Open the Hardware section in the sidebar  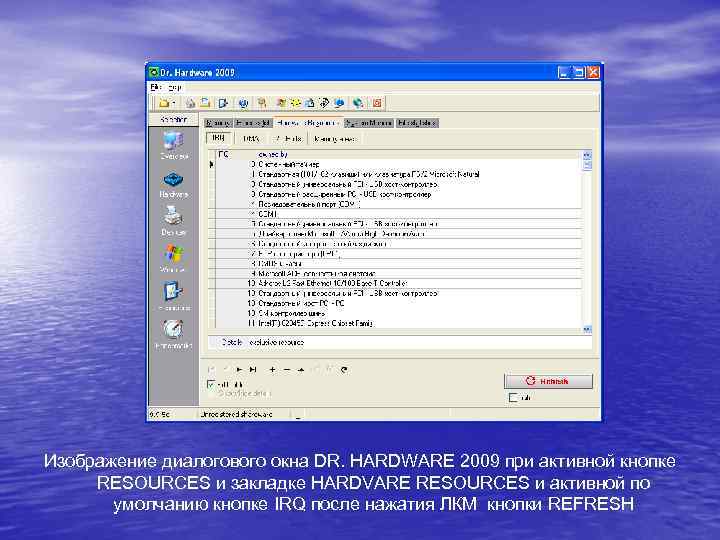pyautogui.click(x=174, y=184)
